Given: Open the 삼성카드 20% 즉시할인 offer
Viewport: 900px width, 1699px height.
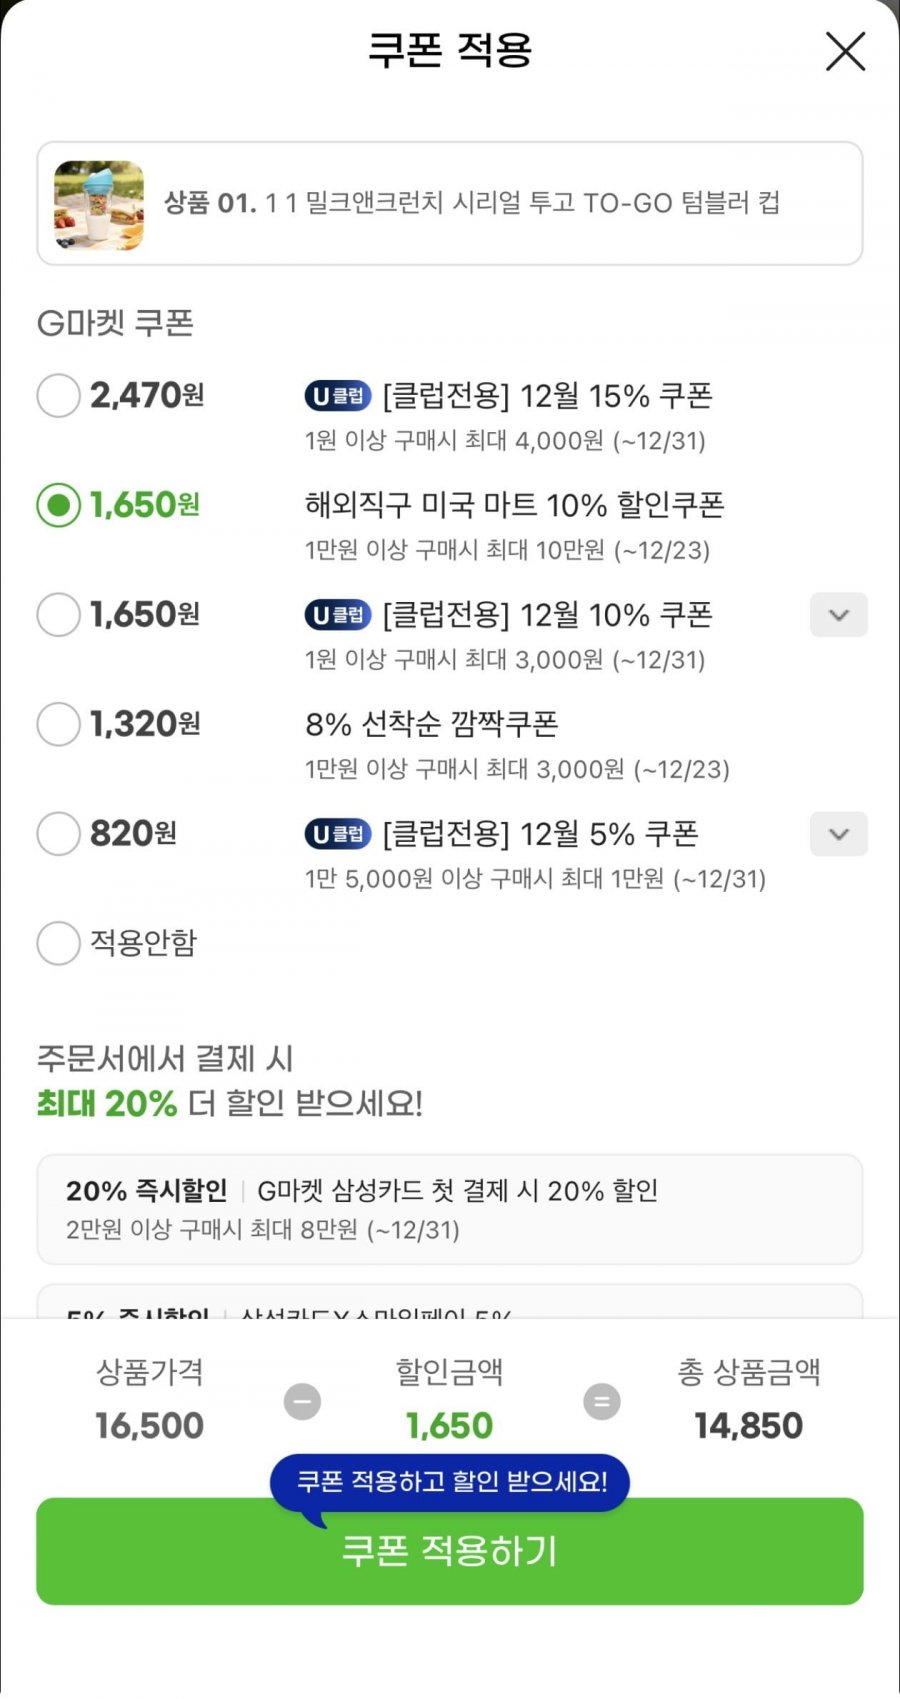Looking at the screenshot, I should (449, 1209).
